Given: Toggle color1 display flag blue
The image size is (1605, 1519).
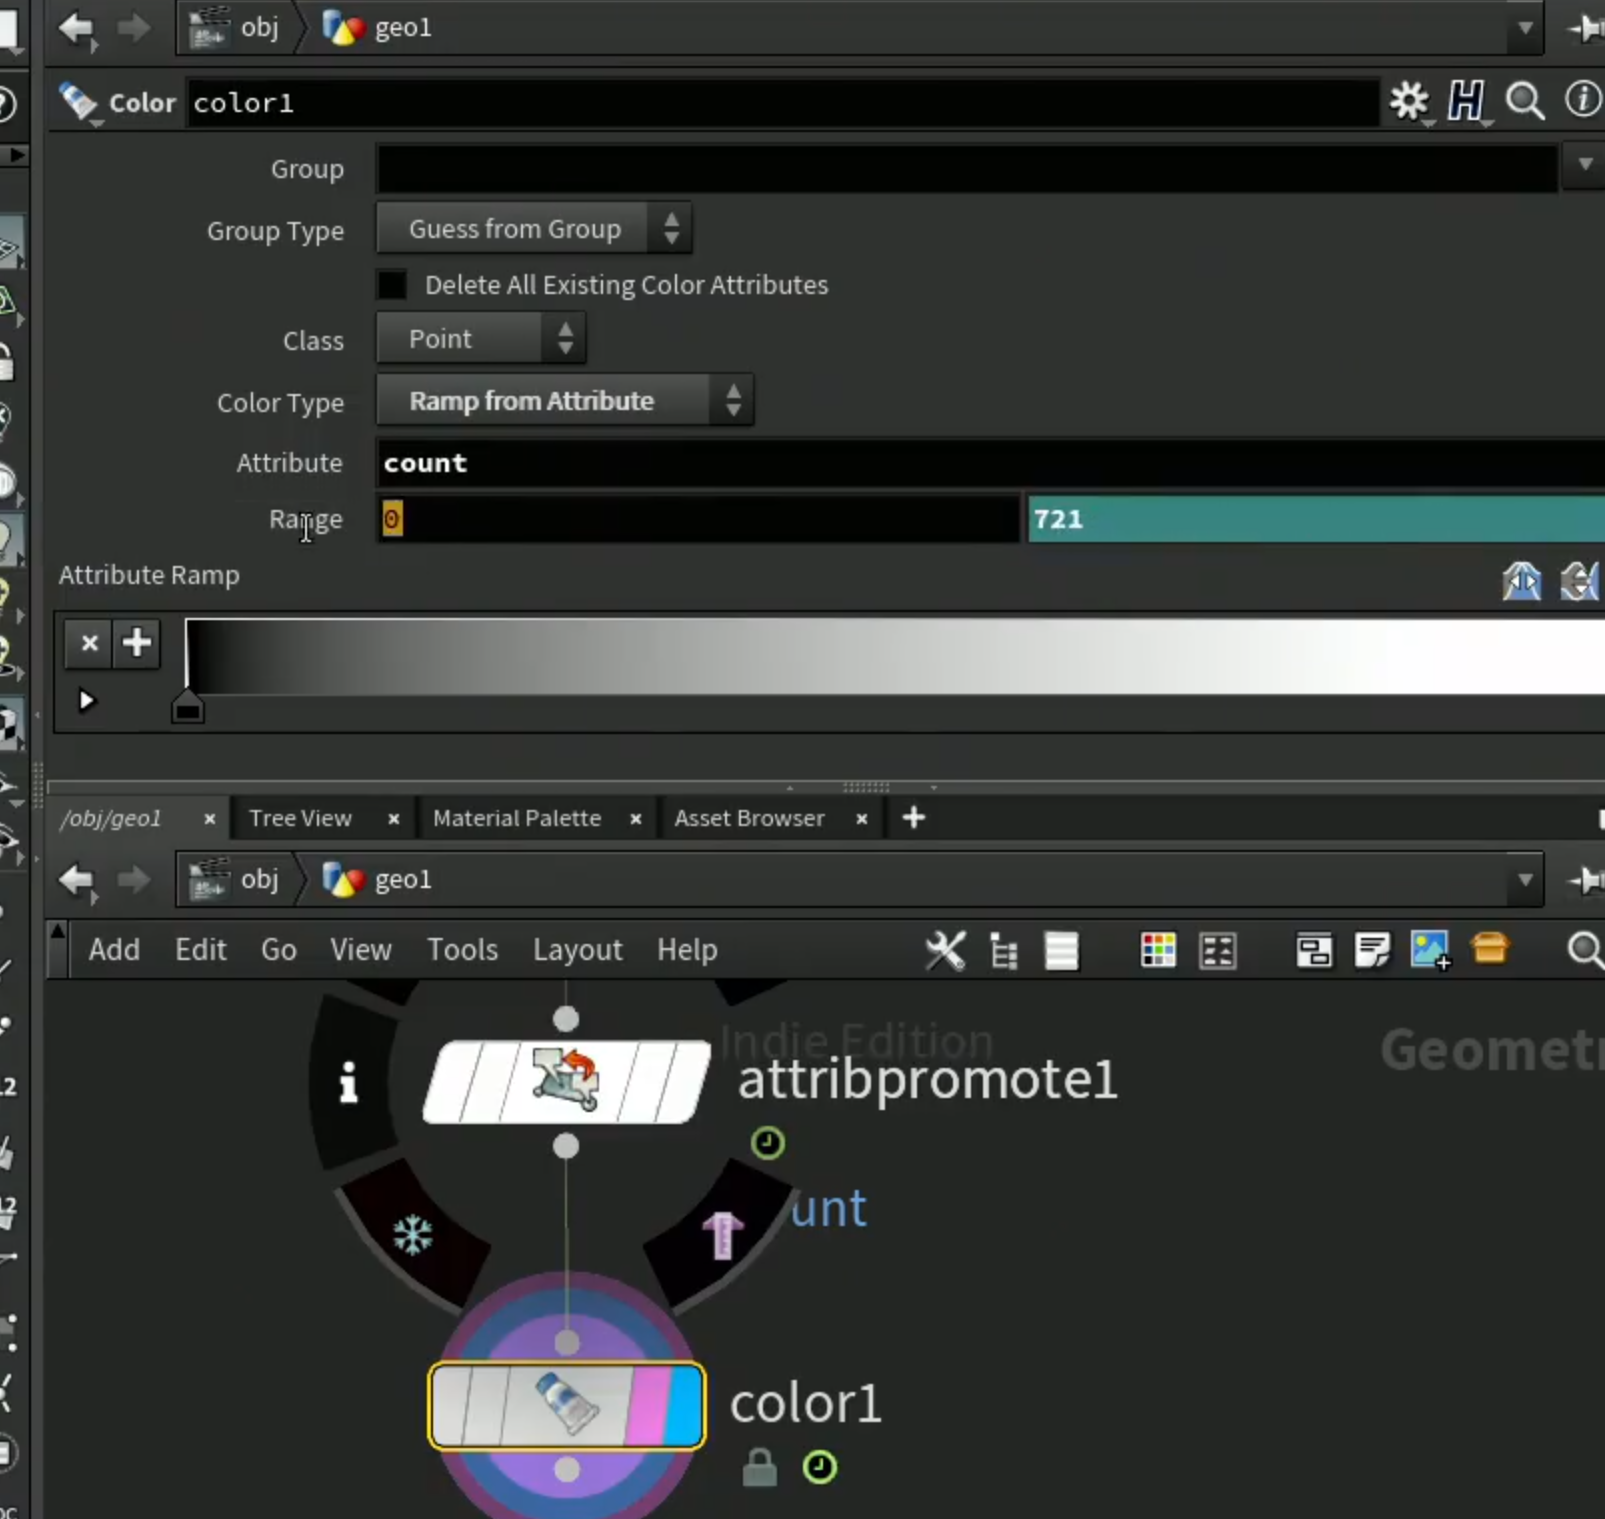Looking at the screenshot, I should tap(686, 1407).
